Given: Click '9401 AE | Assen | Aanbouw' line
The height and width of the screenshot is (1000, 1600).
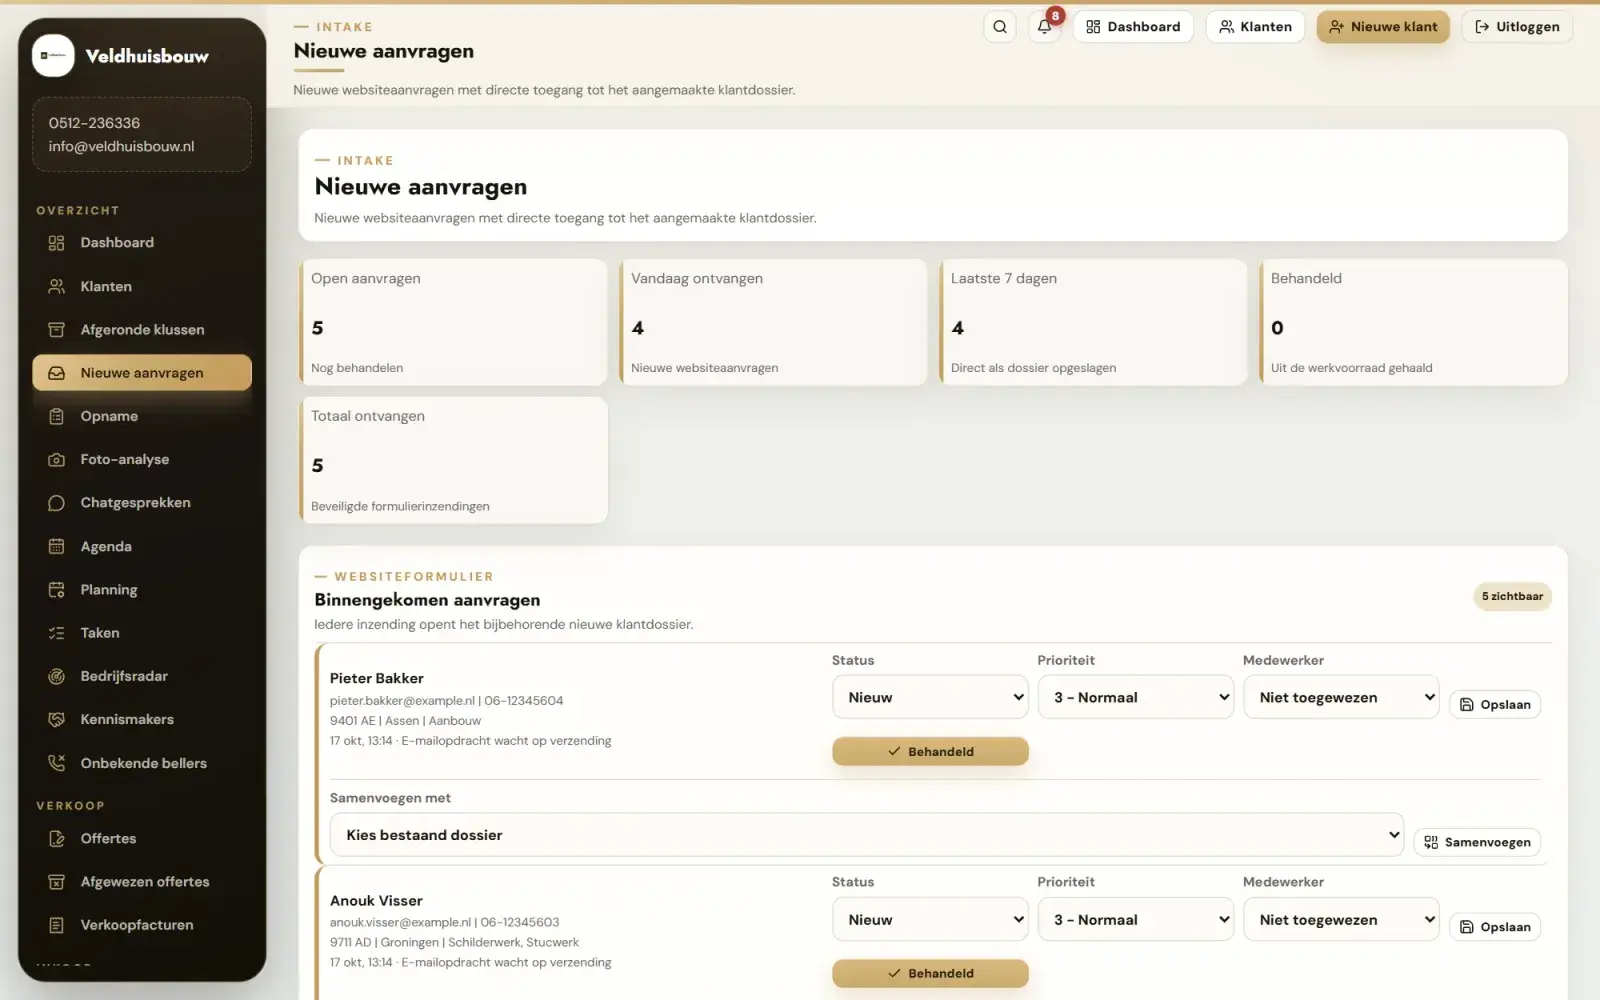Looking at the screenshot, I should [x=405, y=721].
